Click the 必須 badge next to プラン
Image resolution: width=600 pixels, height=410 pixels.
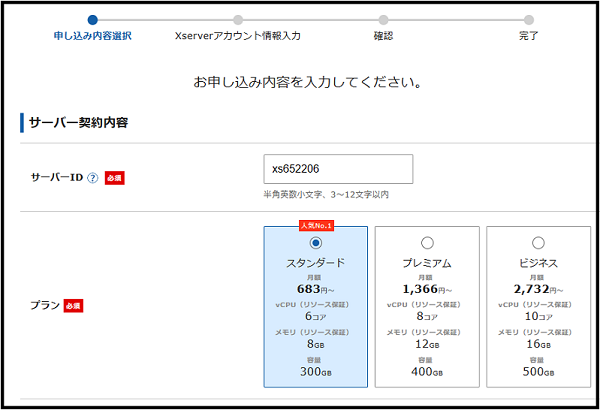pos(73,305)
